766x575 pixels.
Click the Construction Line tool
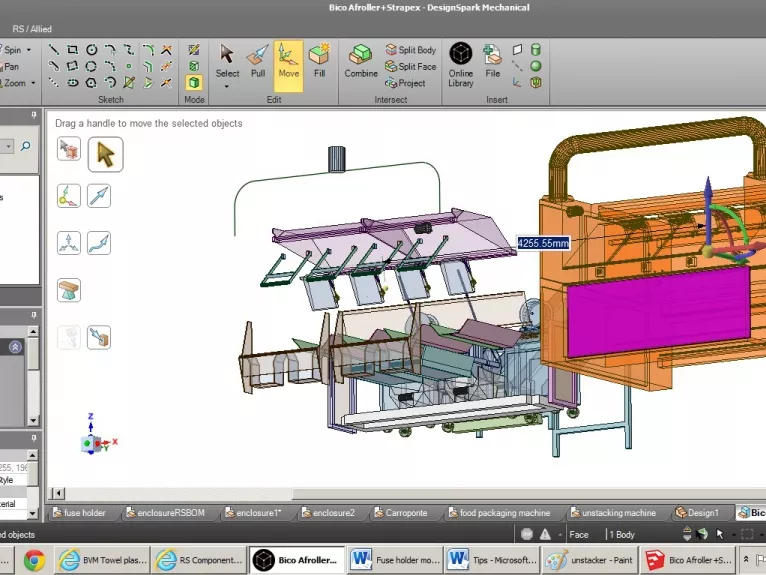(x=54, y=83)
